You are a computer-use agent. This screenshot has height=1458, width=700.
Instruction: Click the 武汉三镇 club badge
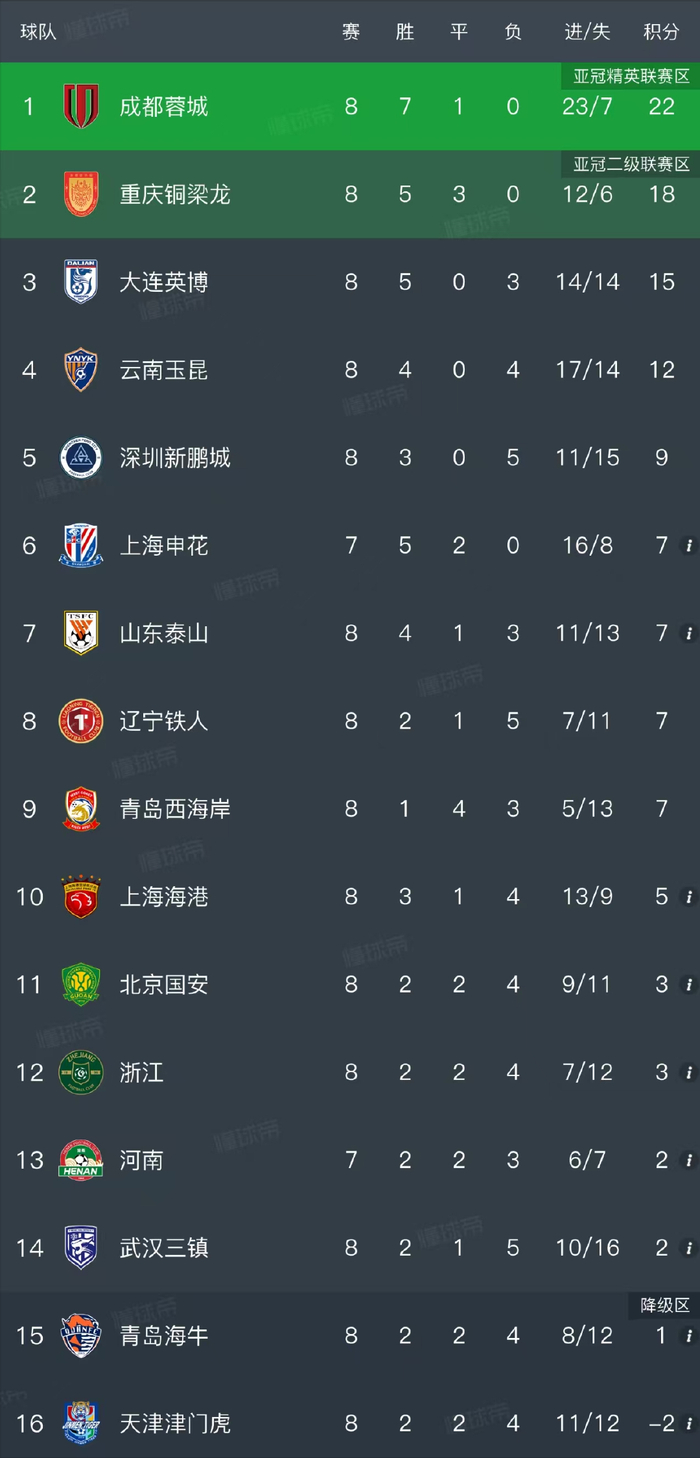tap(81, 1247)
